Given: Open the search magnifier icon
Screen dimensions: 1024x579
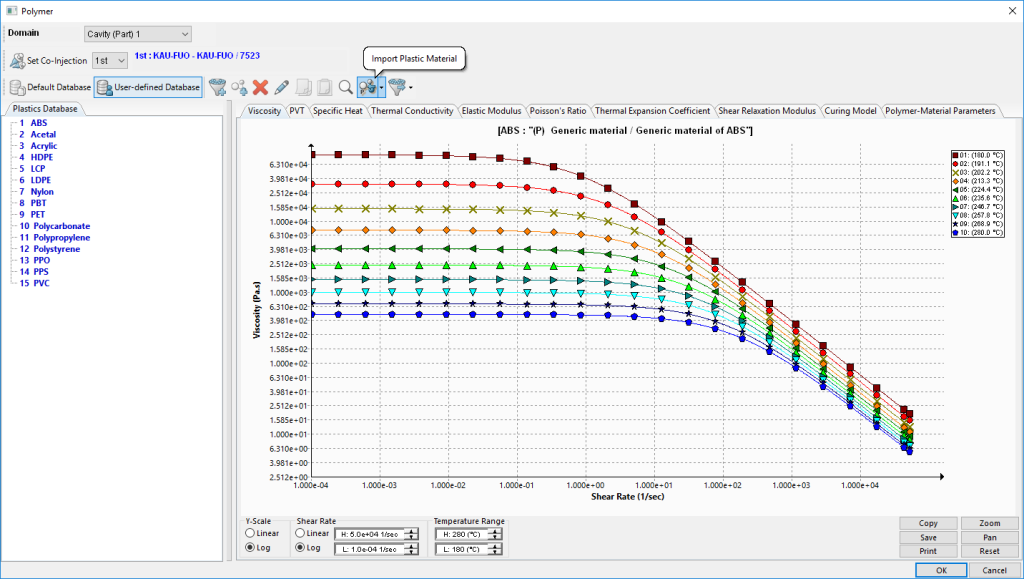Looking at the screenshot, I should [347, 87].
